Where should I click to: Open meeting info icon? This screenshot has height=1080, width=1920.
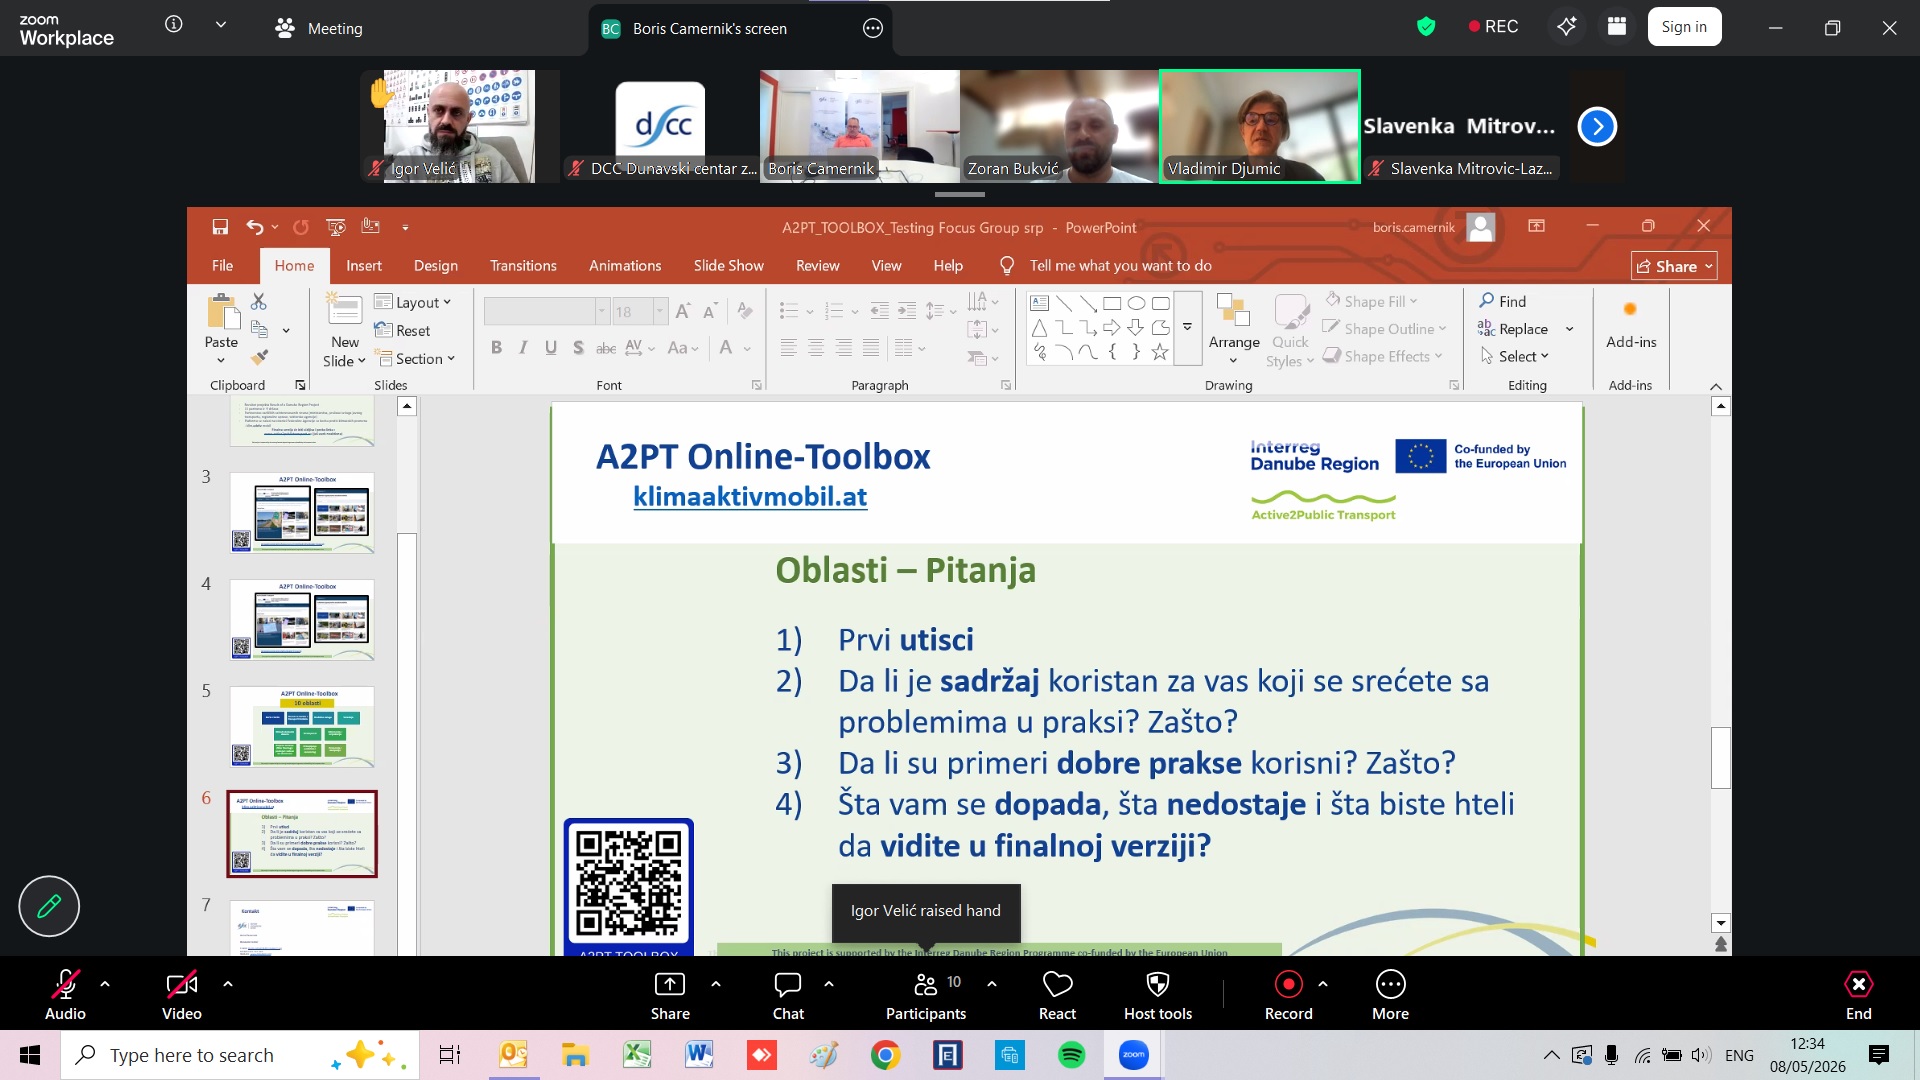174,24
